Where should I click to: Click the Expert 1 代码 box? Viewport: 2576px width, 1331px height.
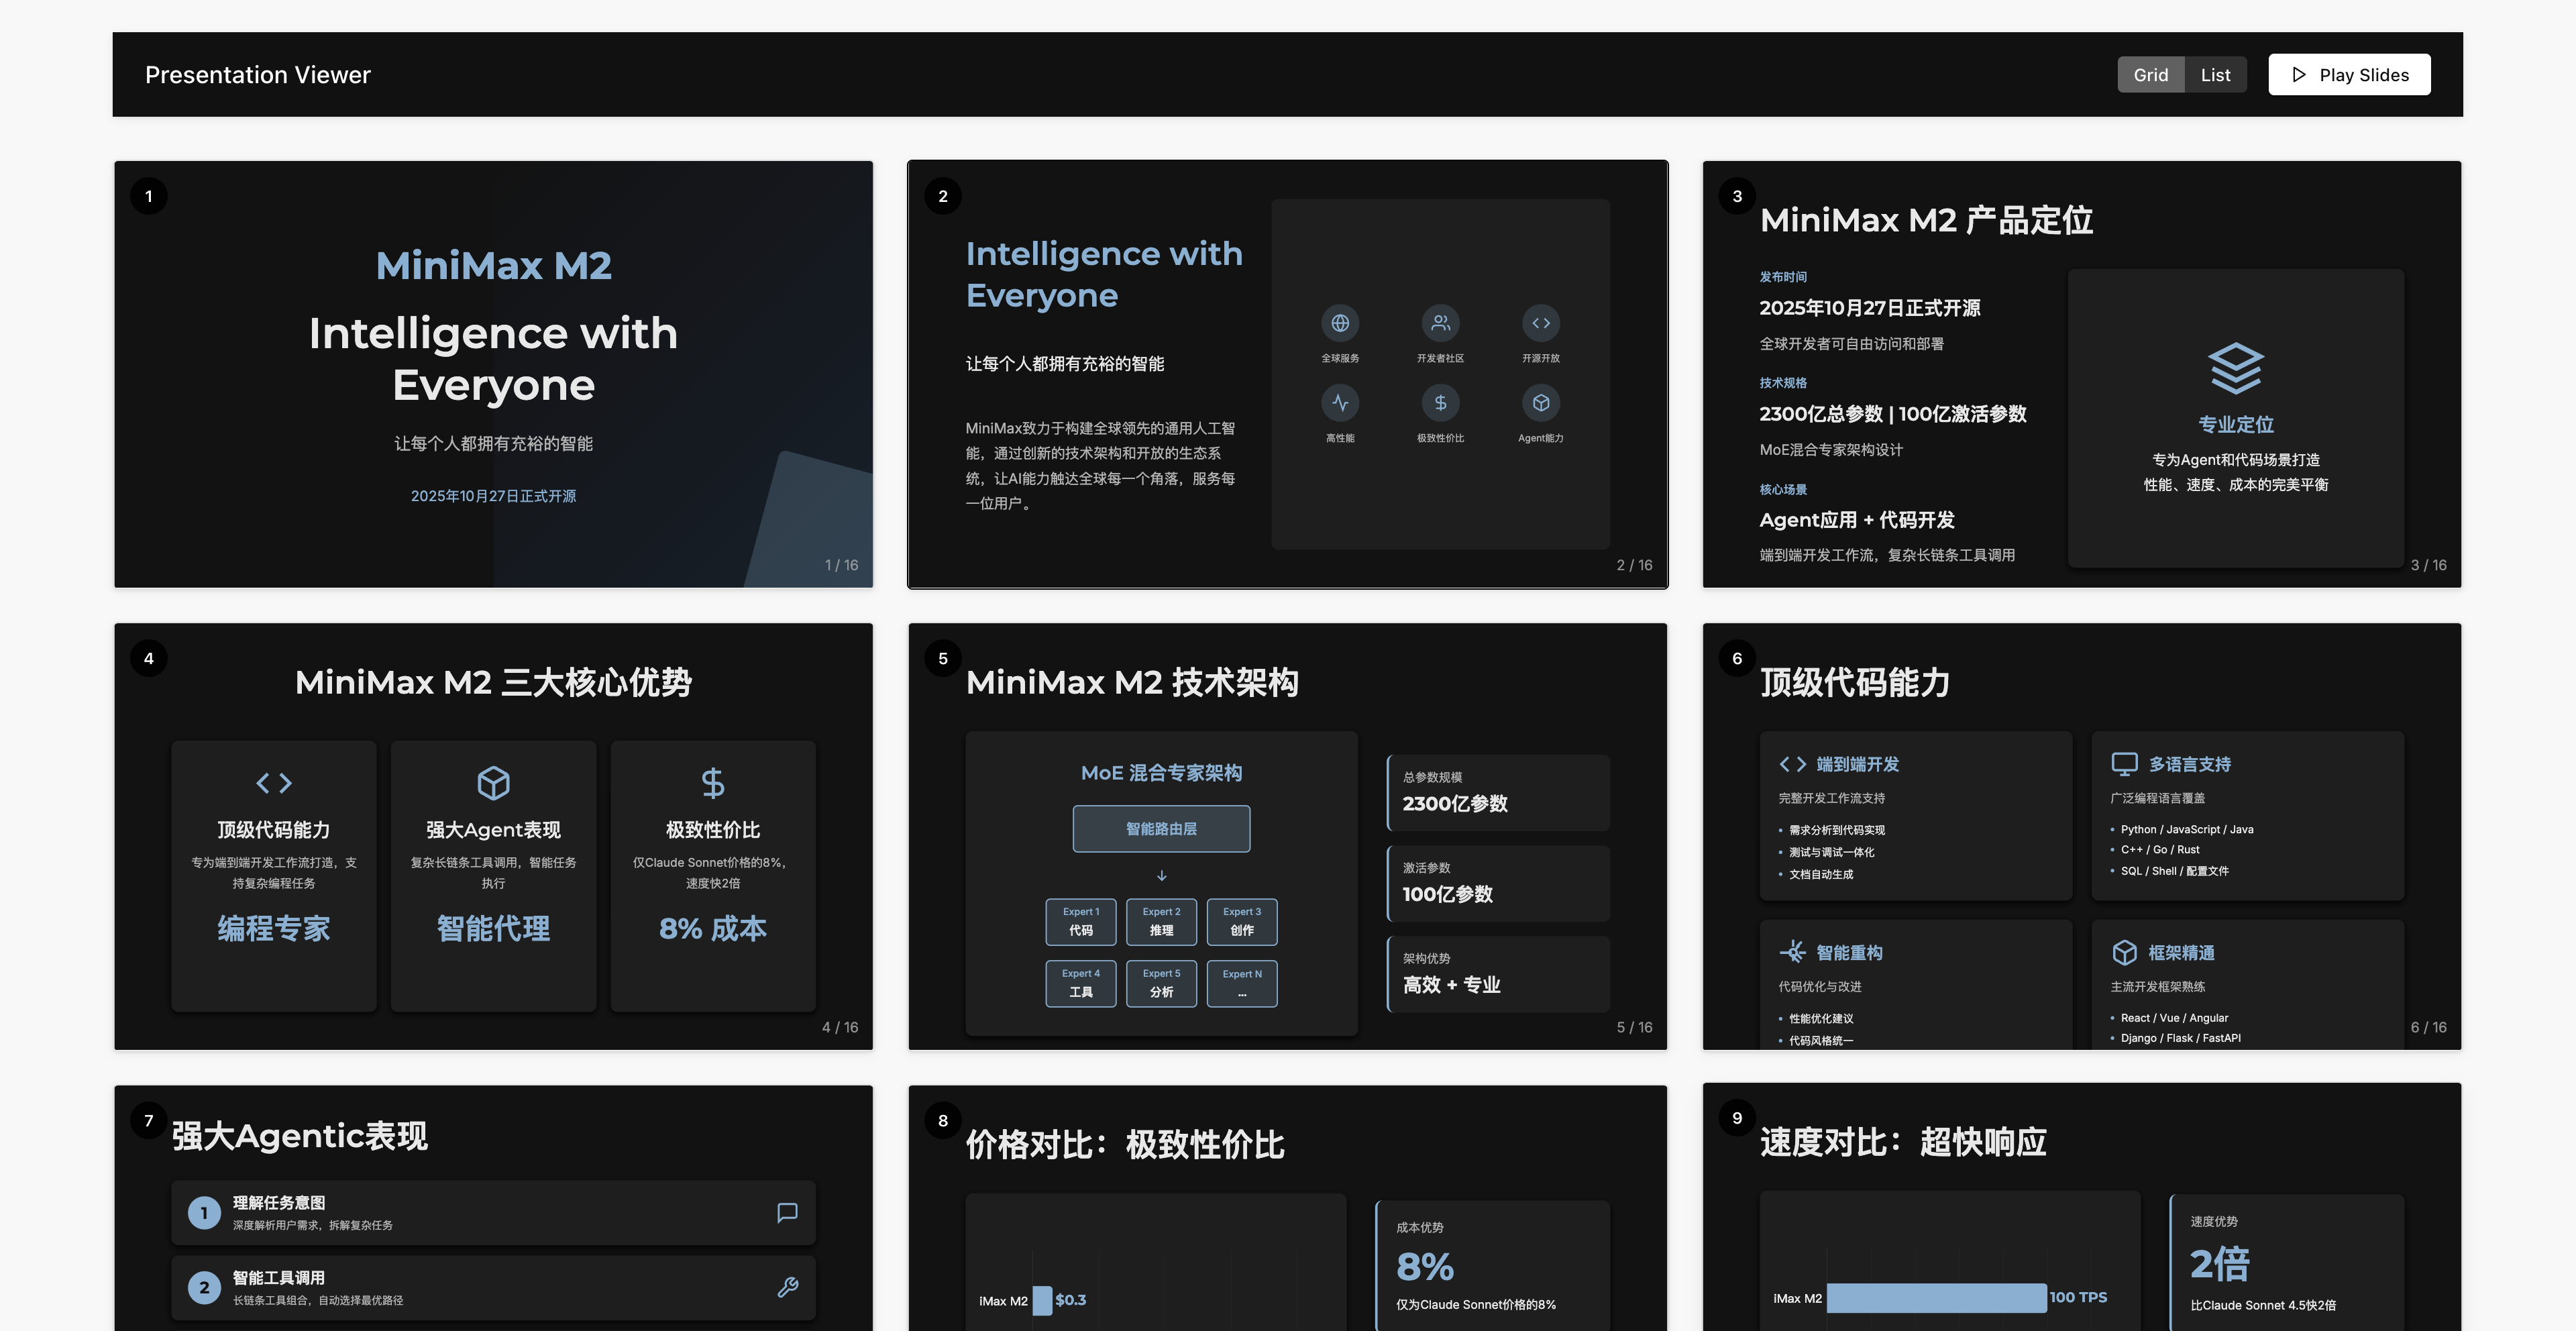coord(1080,921)
